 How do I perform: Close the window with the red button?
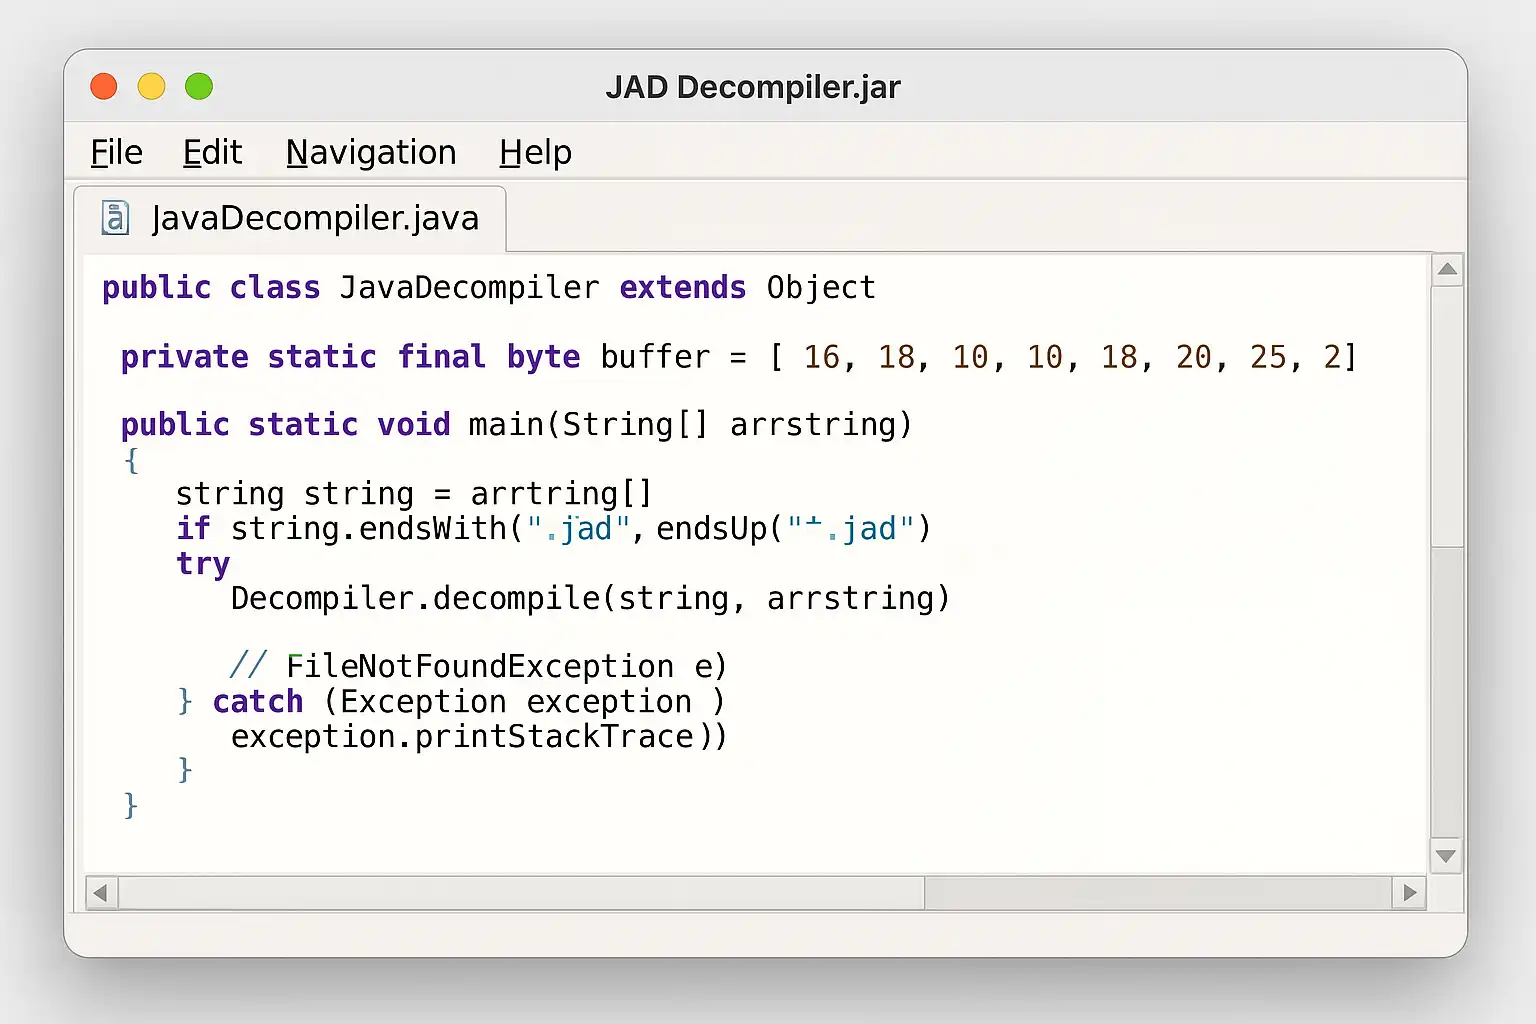(104, 87)
